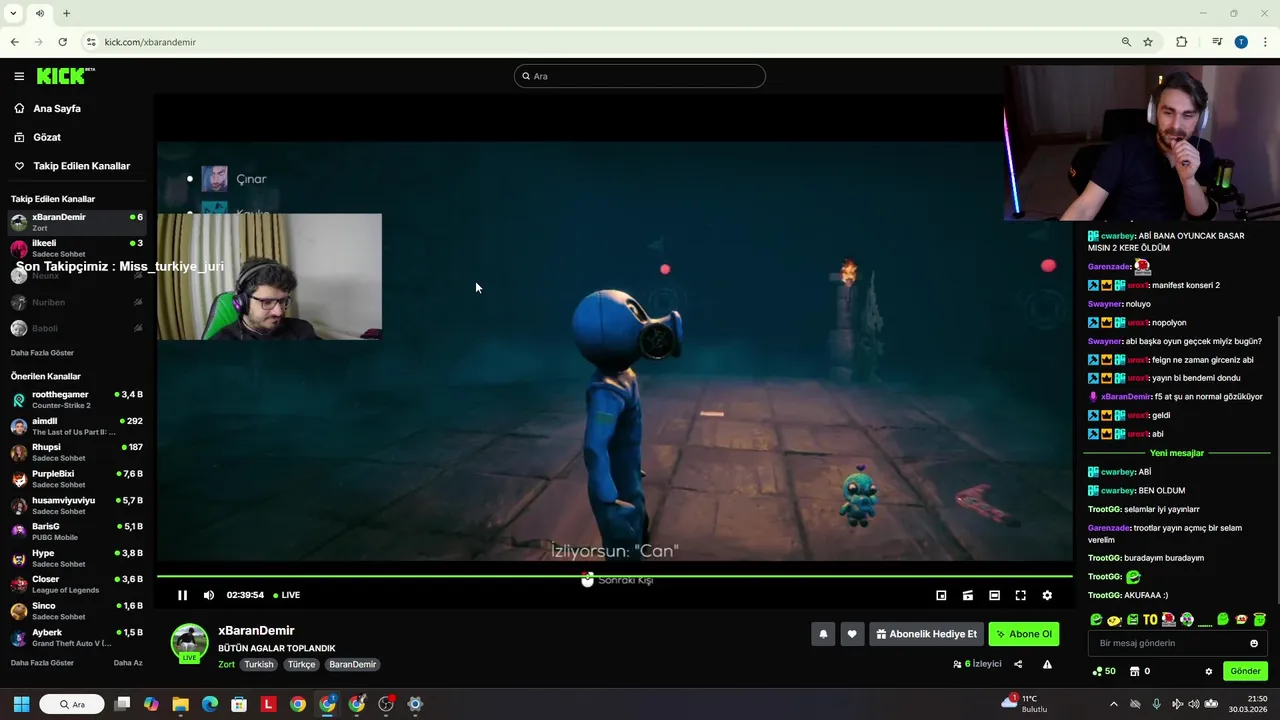The height and width of the screenshot is (720, 1280).
Task: Jump to LIVE in the player
Action: [x=286, y=595]
